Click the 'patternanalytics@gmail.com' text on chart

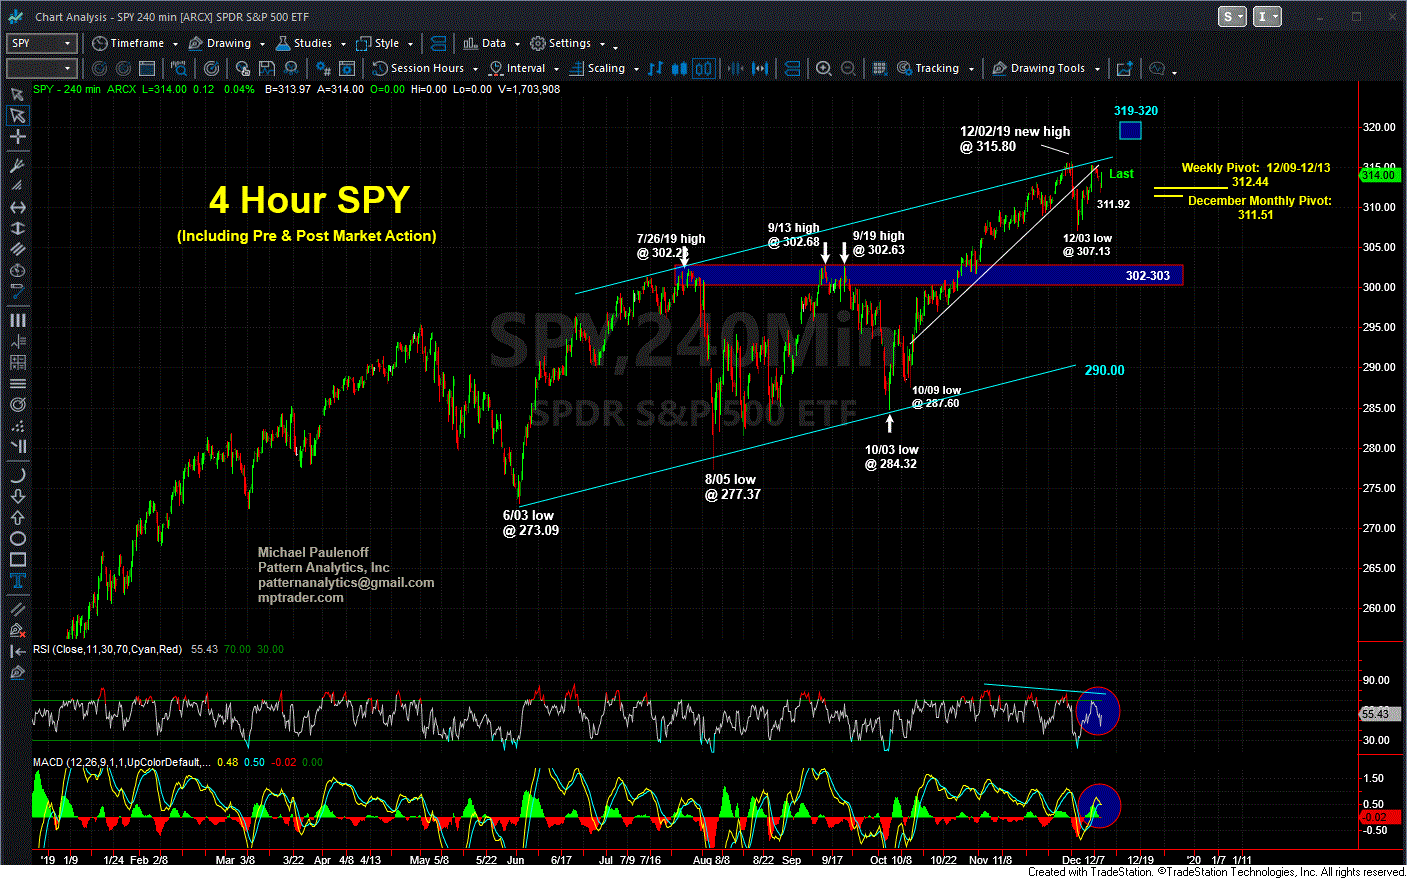(346, 582)
